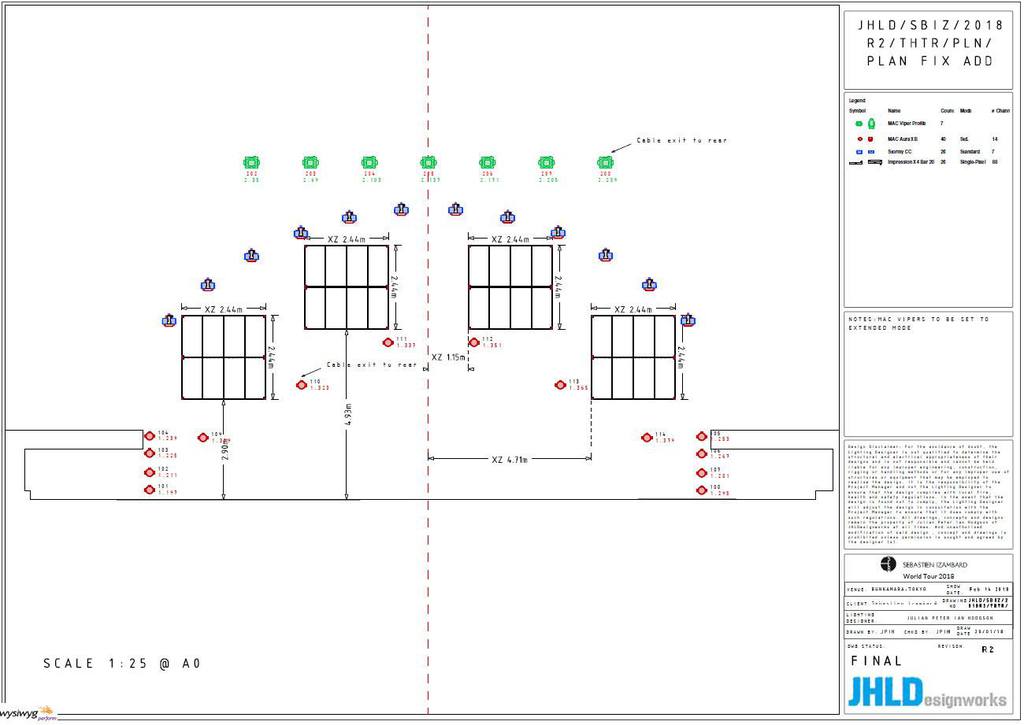Select the XZ 4.71m dimension label
This screenshot has height=725, width=1024.
[x=510, y=459]
